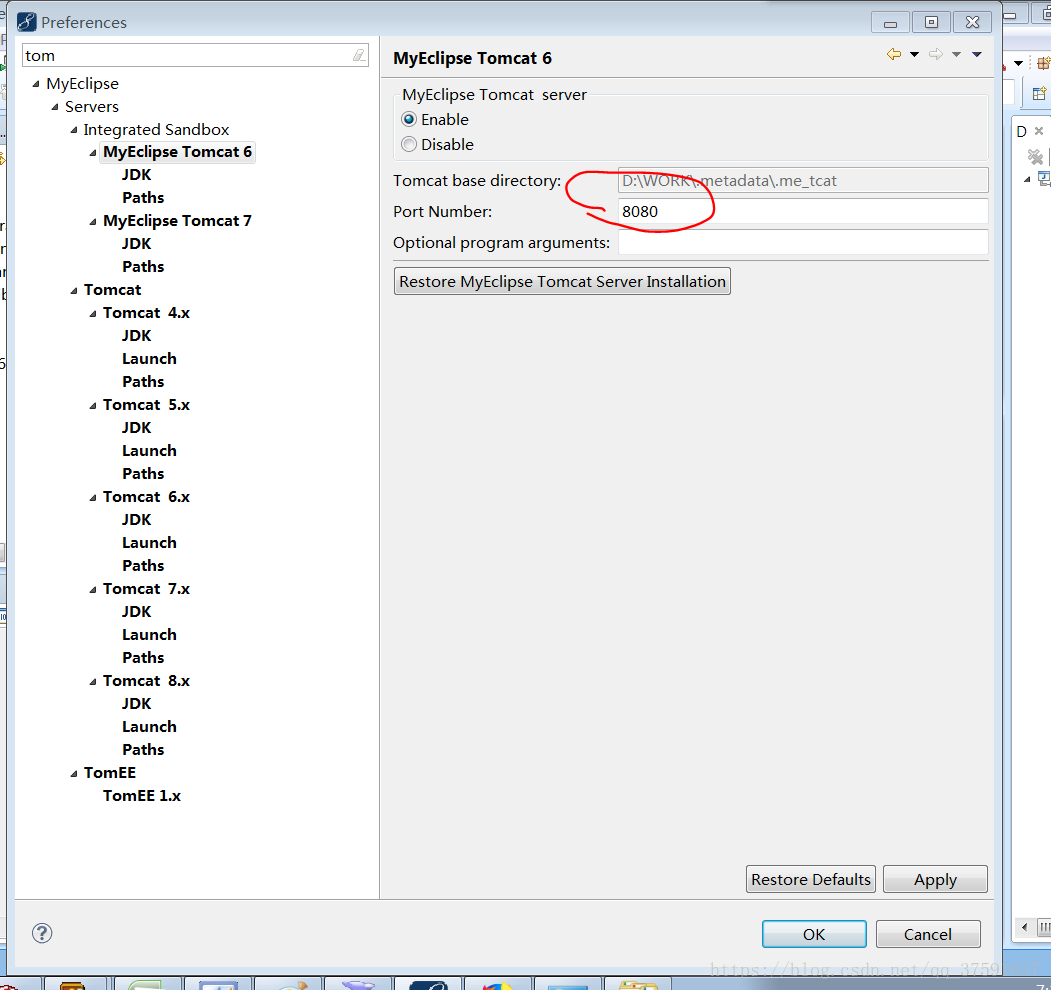Image resolution: width=1051 pixels, height=990 pixels.
Task: Open Paths under MyEclipse Tomcat 6
Action: (x=143, y=198)
